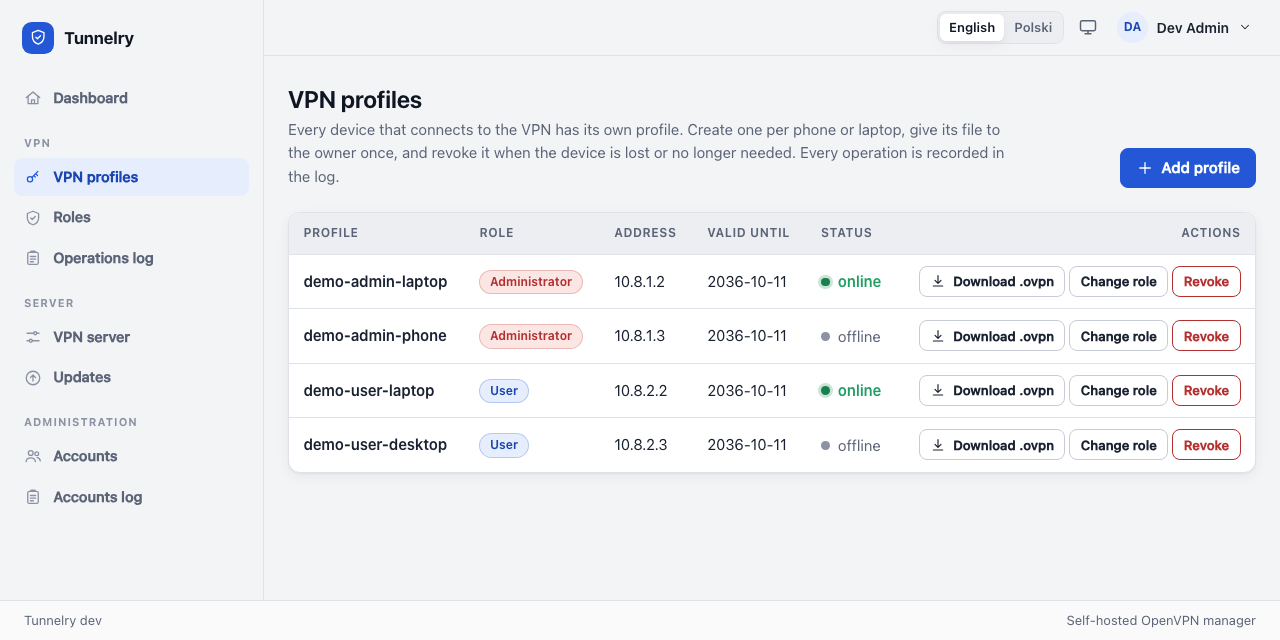
Task: Open Operations log in sidebar
Action: (x=131, y=258)
